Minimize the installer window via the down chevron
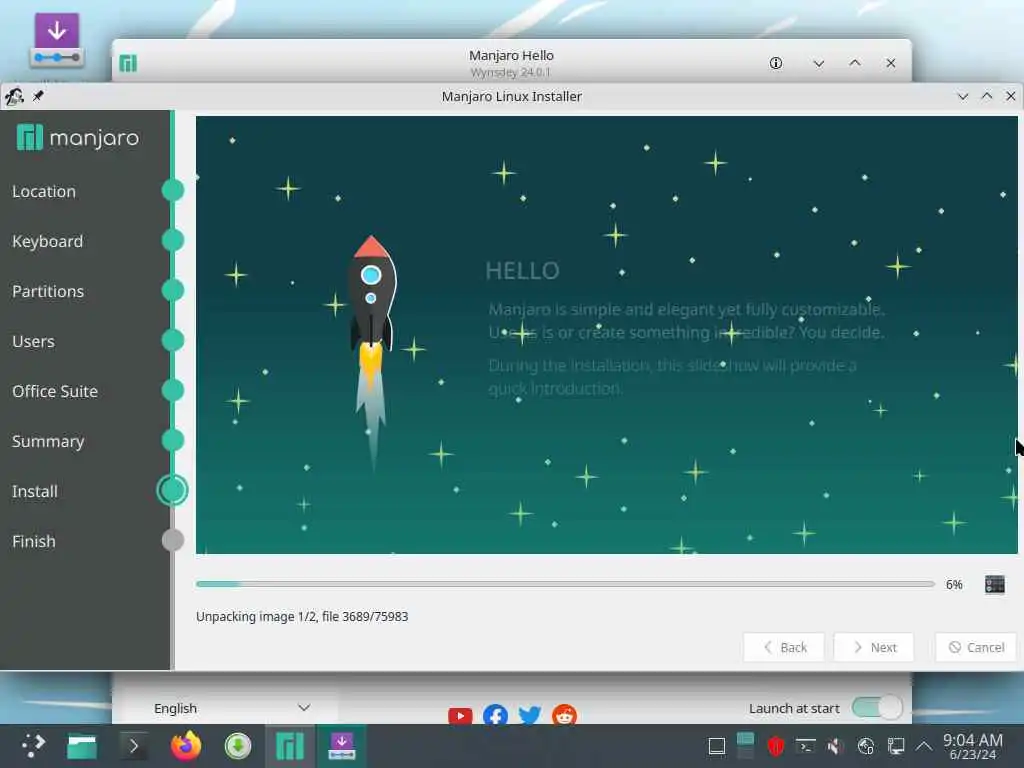 pos(962,97)
